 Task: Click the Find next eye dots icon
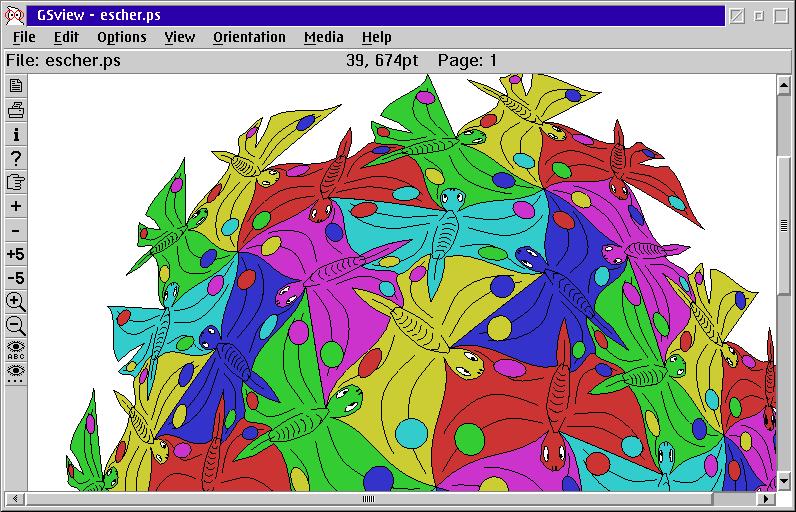coord(16,373)
